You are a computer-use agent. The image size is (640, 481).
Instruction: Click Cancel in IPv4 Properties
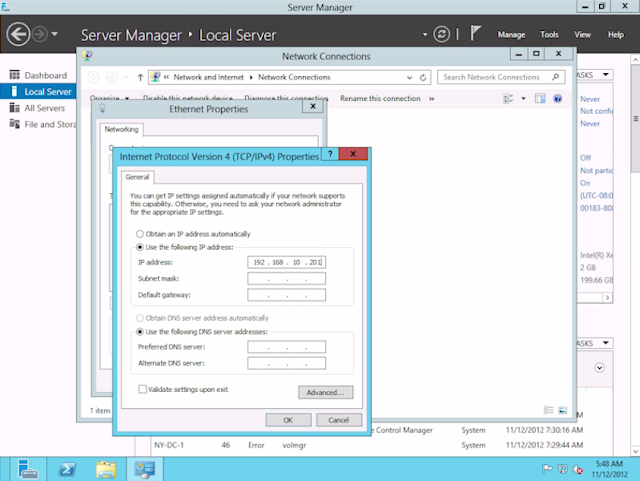tap(339, 420)
